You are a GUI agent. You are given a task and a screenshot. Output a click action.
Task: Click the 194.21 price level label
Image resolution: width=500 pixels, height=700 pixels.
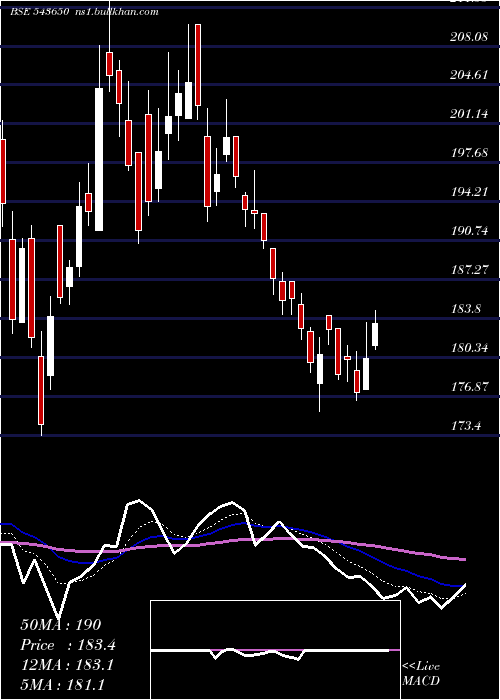pos(469,192)
